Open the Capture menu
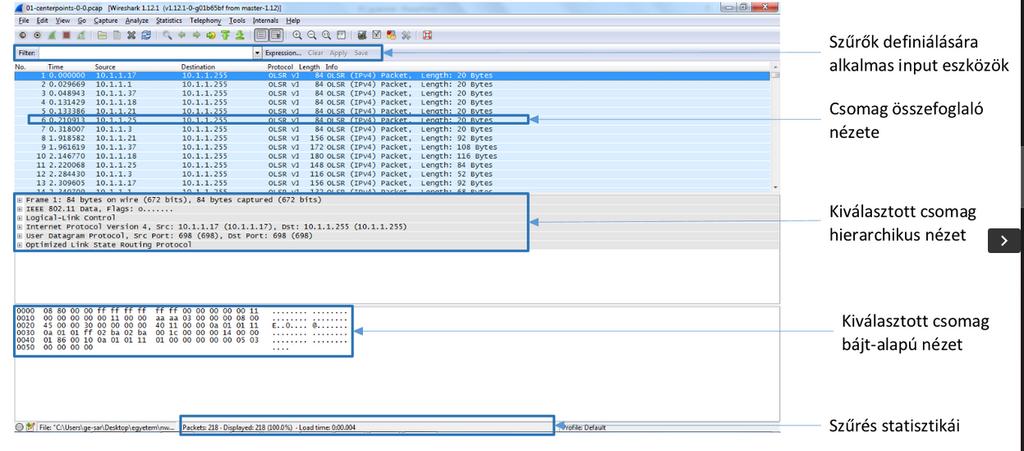Image resolution: width=1024 pixels, height=451 pixels. point(106,21)
